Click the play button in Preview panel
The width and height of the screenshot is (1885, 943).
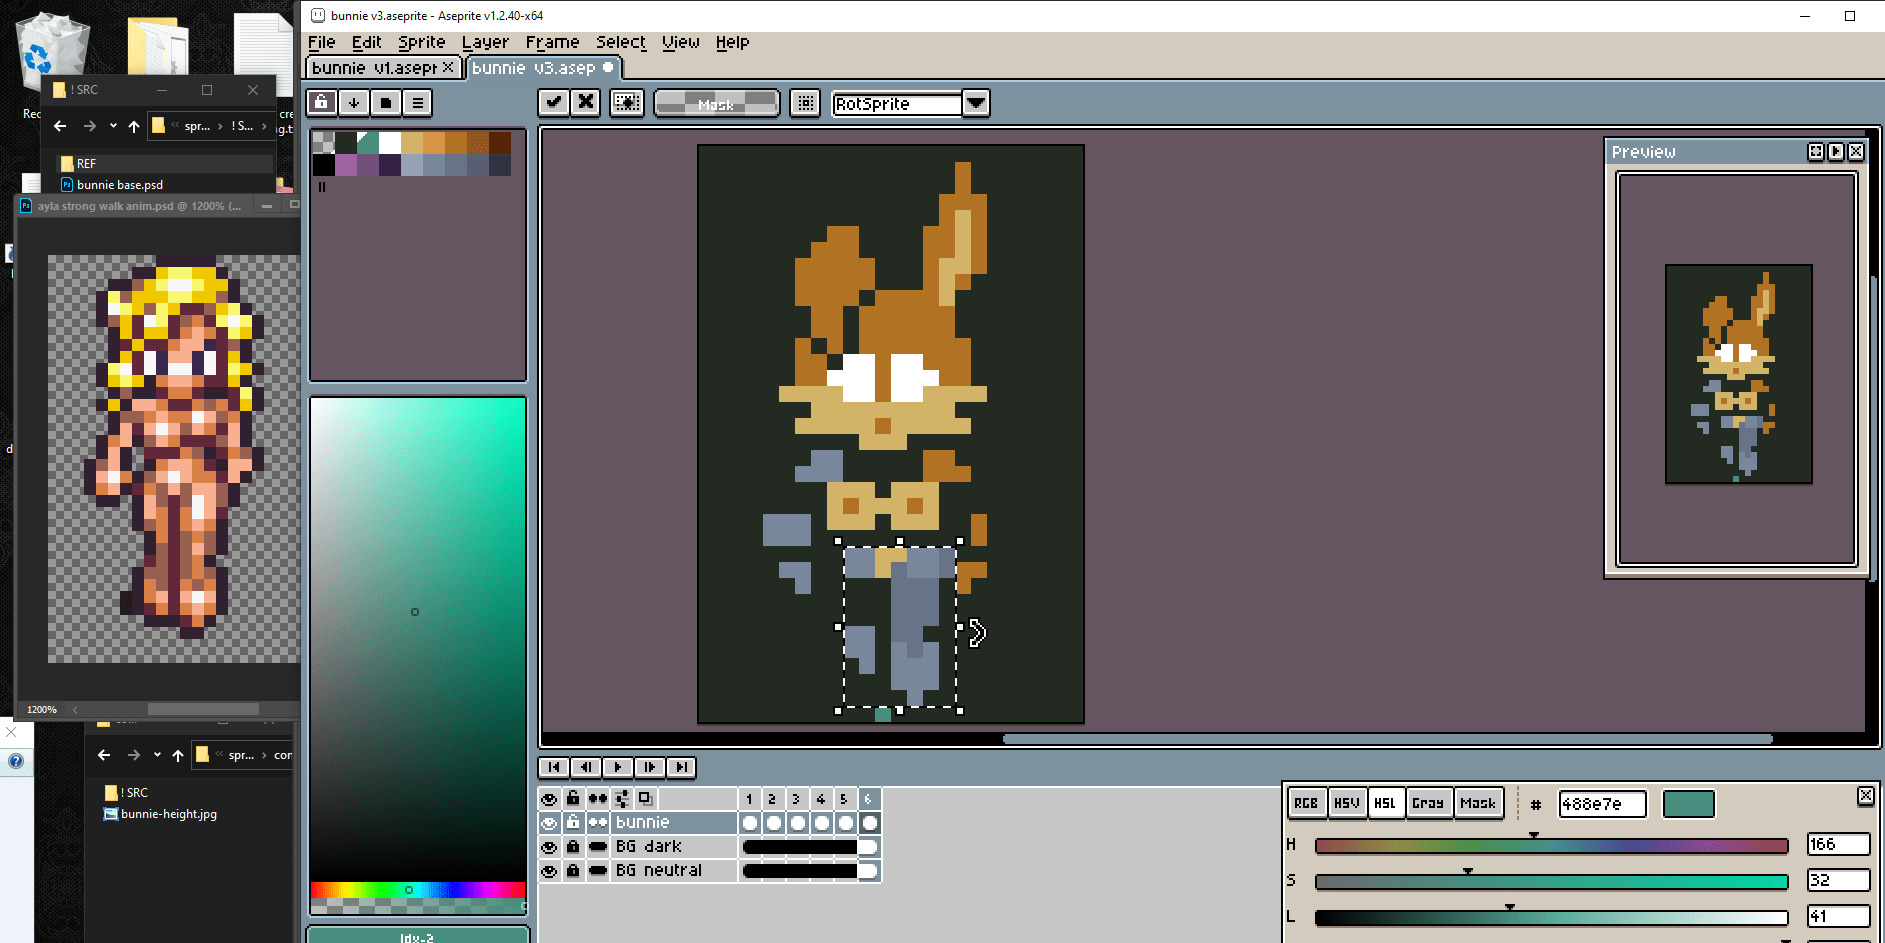(x=1836, y=151)
